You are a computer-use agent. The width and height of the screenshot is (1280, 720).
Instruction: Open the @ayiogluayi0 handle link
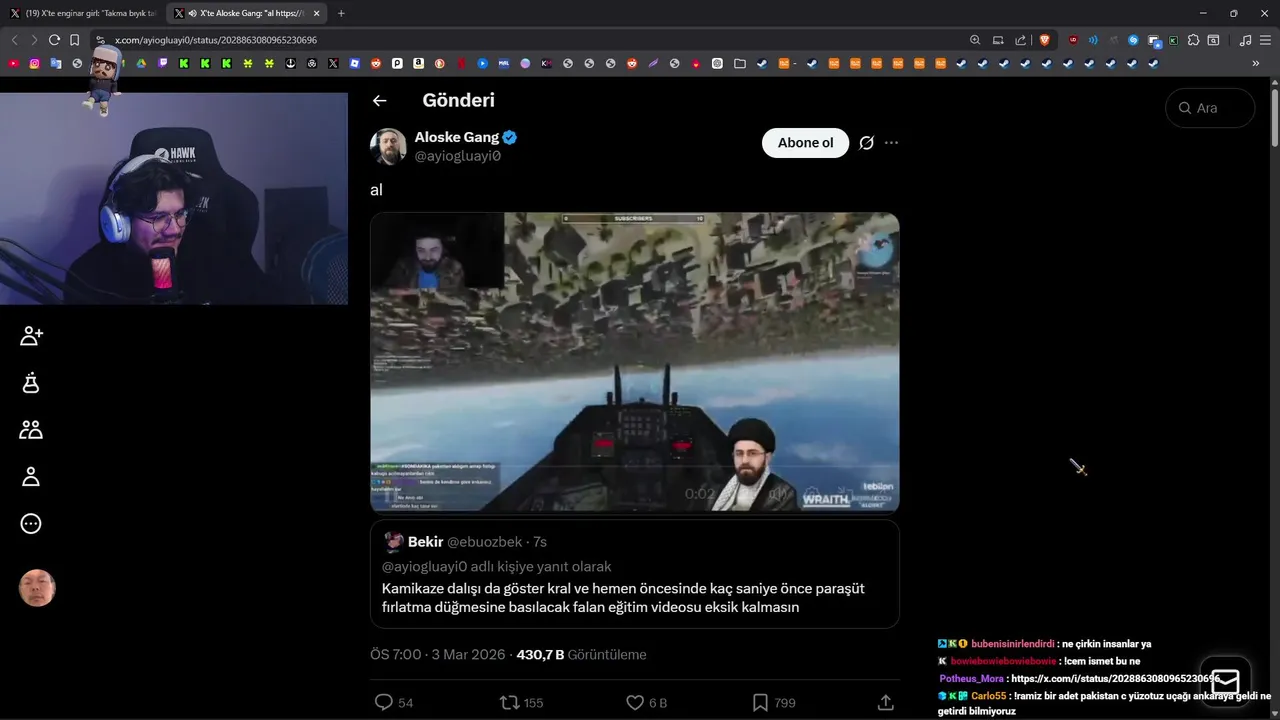pos(457,156)
